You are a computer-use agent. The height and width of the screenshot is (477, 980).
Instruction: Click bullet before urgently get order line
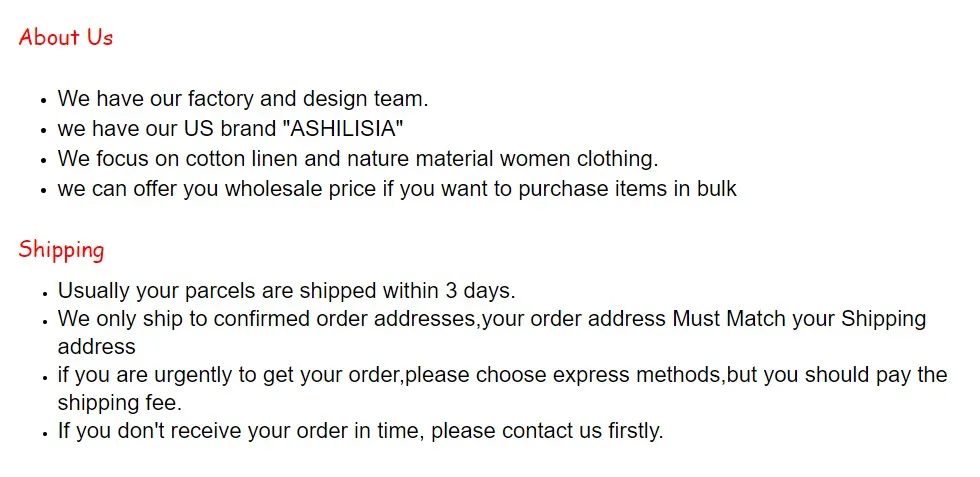[x=44, y=378]
